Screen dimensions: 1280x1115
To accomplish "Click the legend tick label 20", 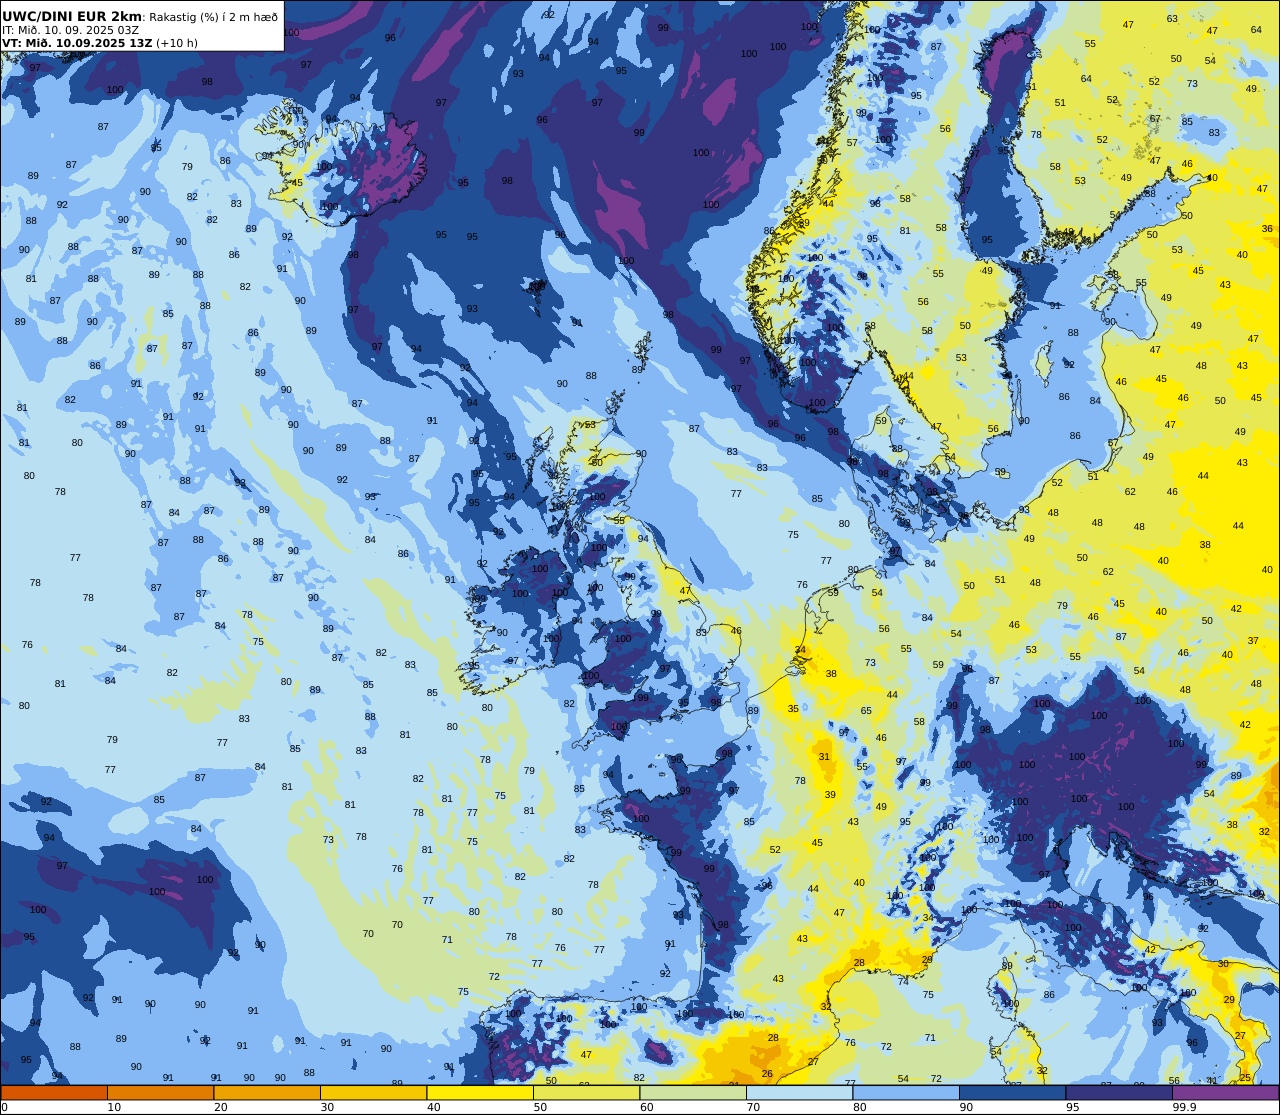I will tap(221, 1107).
